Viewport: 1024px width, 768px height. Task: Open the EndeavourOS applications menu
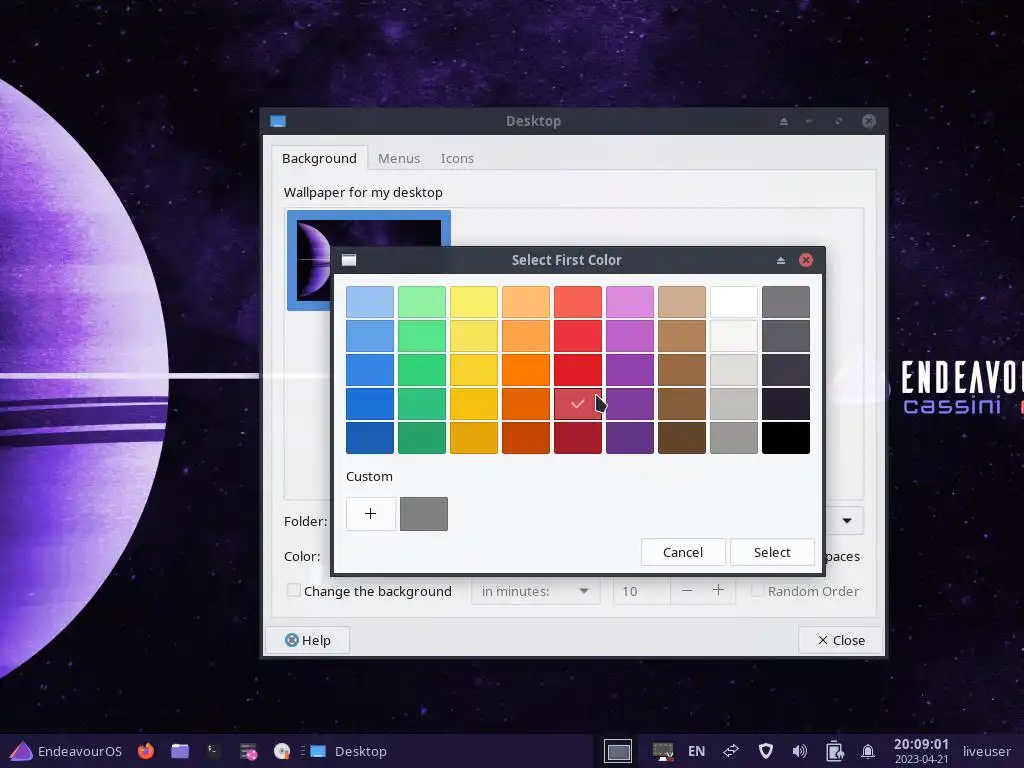(x=66, y=751)
